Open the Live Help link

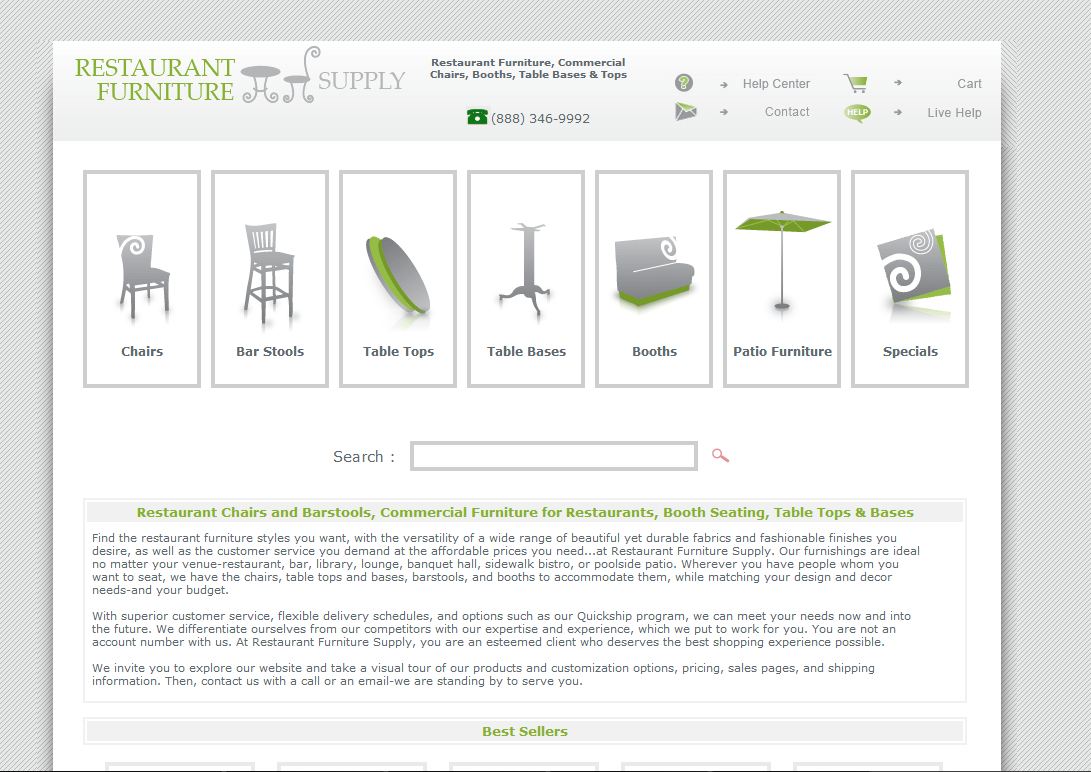[954, 113]
